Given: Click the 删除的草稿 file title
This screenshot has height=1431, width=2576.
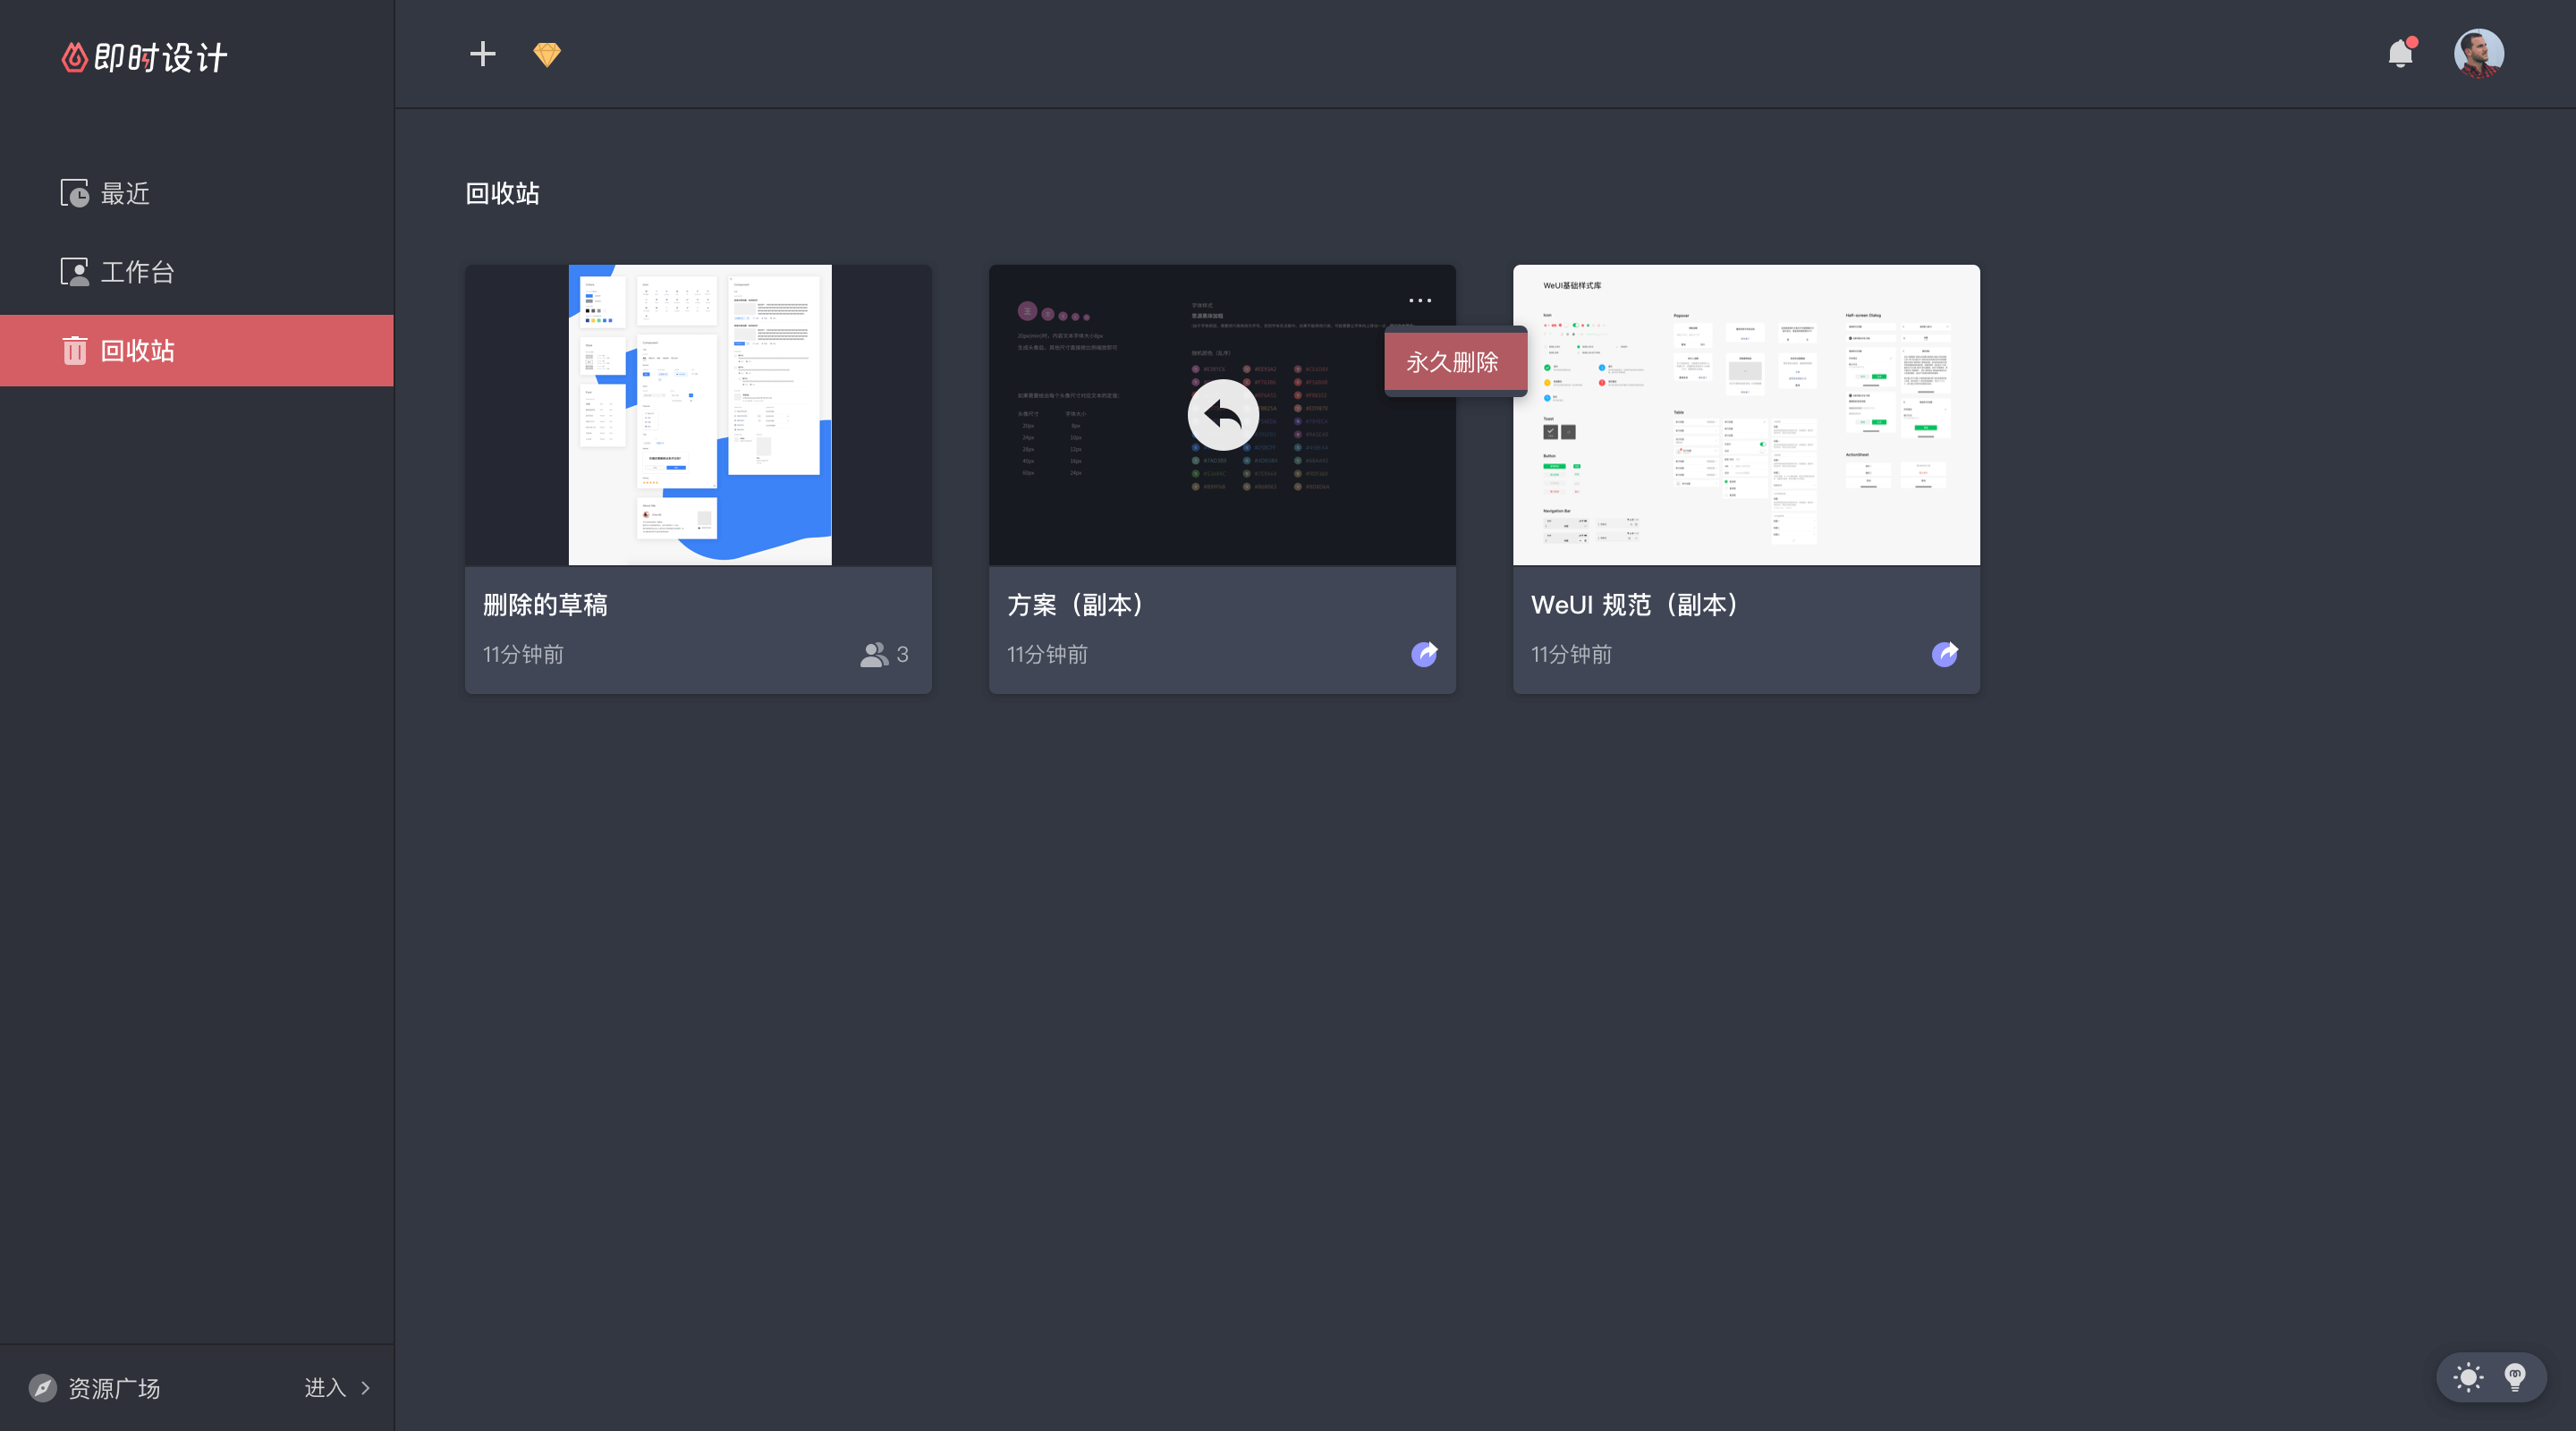Looking at the screenshot, I should click(x=545, y=605).
